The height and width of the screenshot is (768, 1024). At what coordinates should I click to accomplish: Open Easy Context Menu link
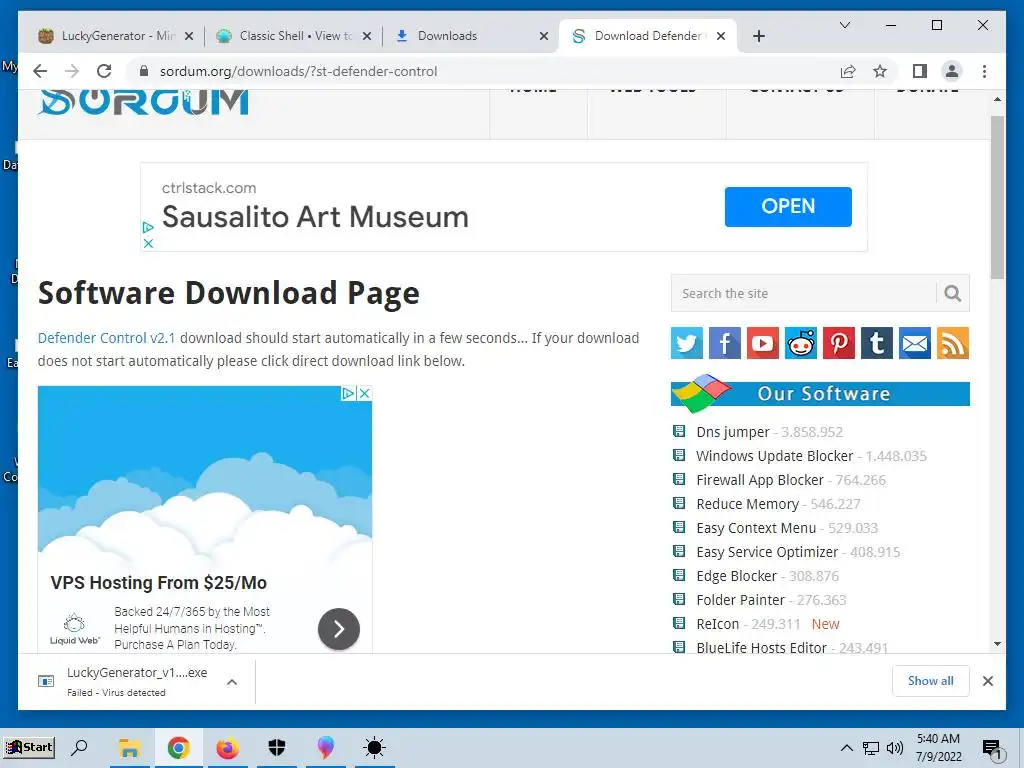click(756, 528)
